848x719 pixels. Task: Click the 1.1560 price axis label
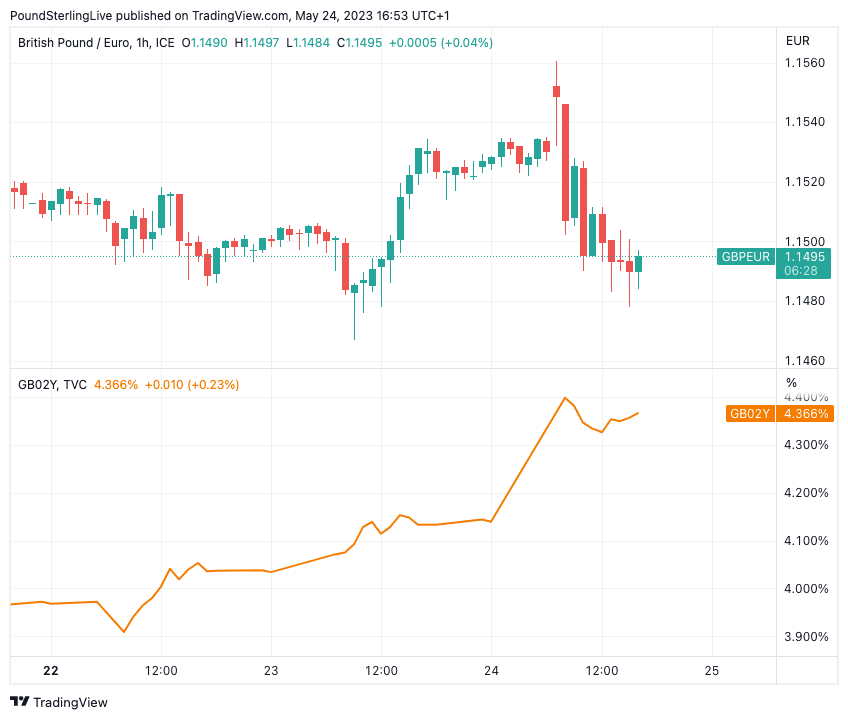coord(804,63)
